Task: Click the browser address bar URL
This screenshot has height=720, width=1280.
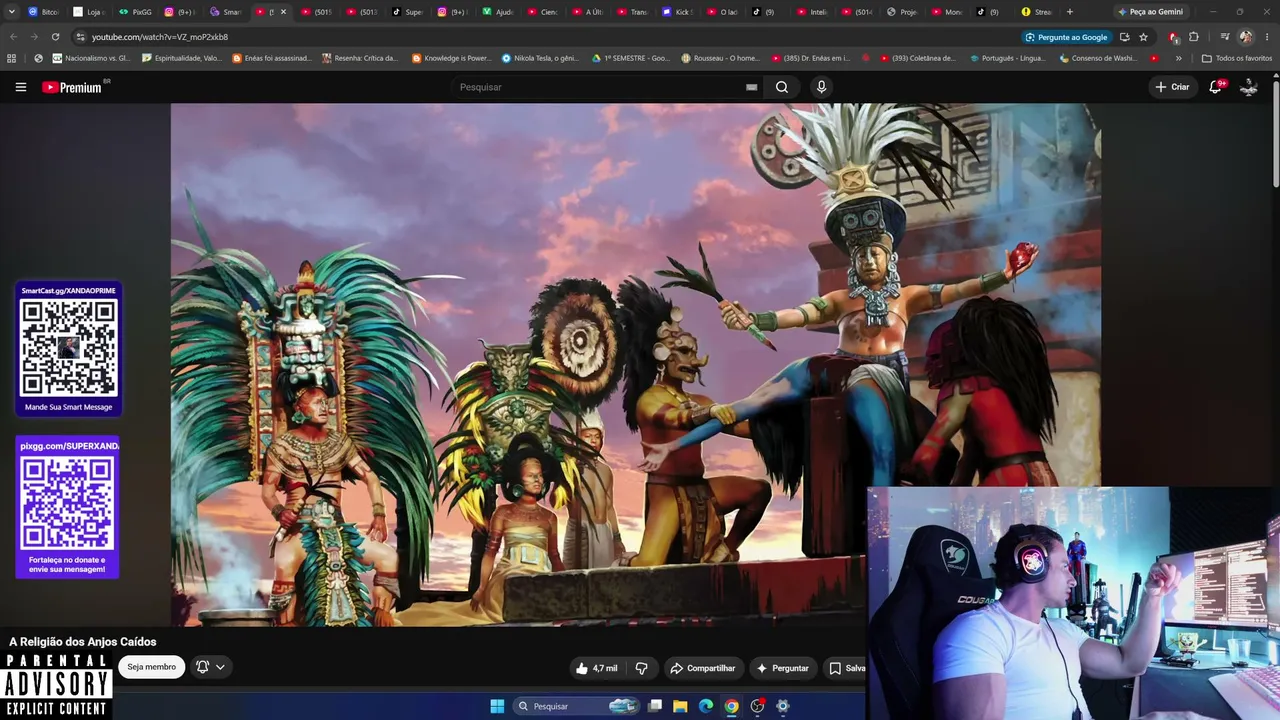Action: (x=160, y=37)
